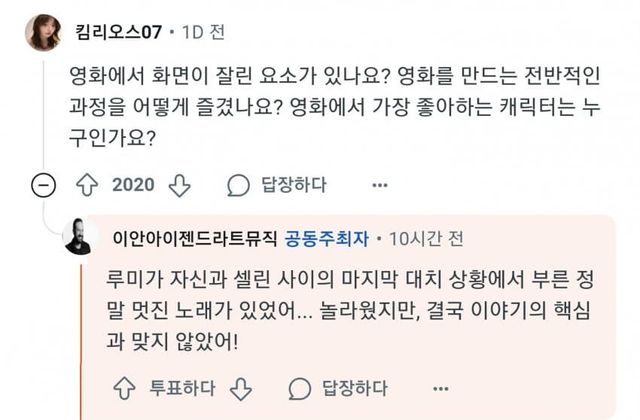Click the 공동주최자 co-host badge
The width and height of the screenshot is (640, 420).
point(329,239)
